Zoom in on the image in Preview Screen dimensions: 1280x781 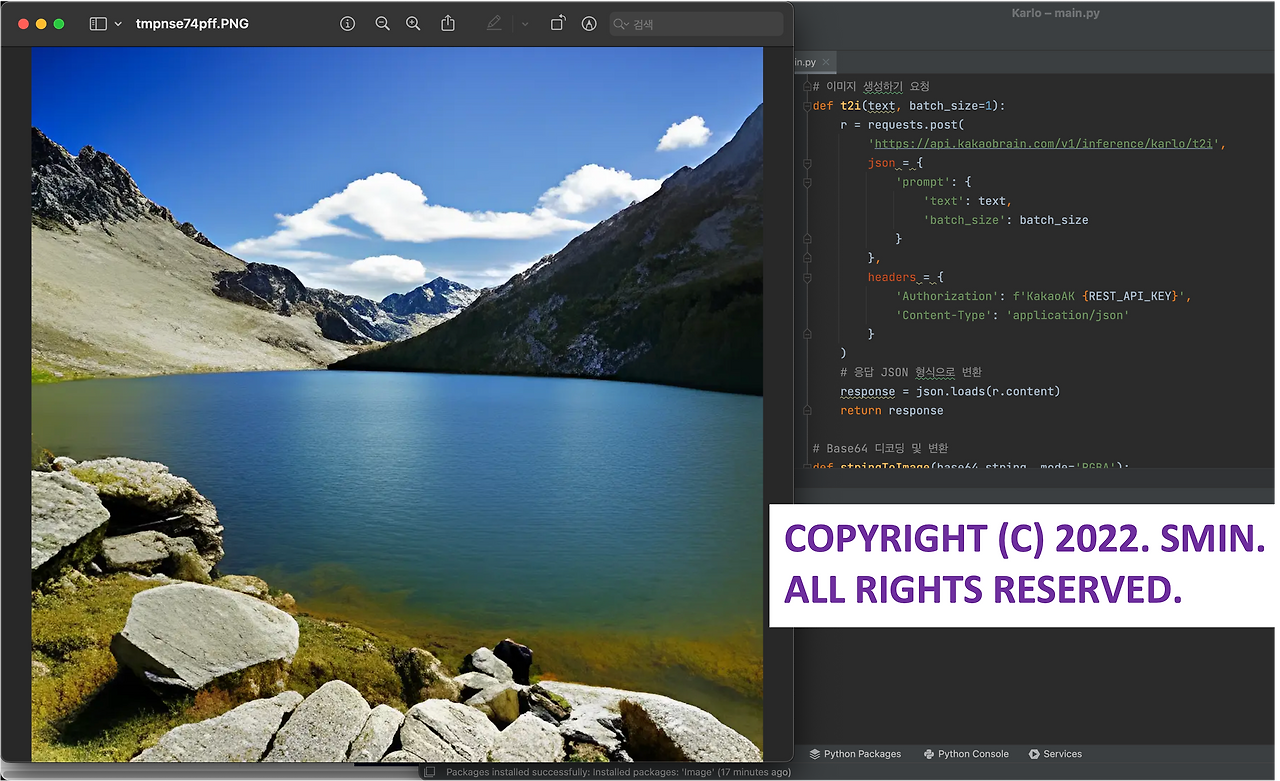pyautogui.click(x=413, y=23)
